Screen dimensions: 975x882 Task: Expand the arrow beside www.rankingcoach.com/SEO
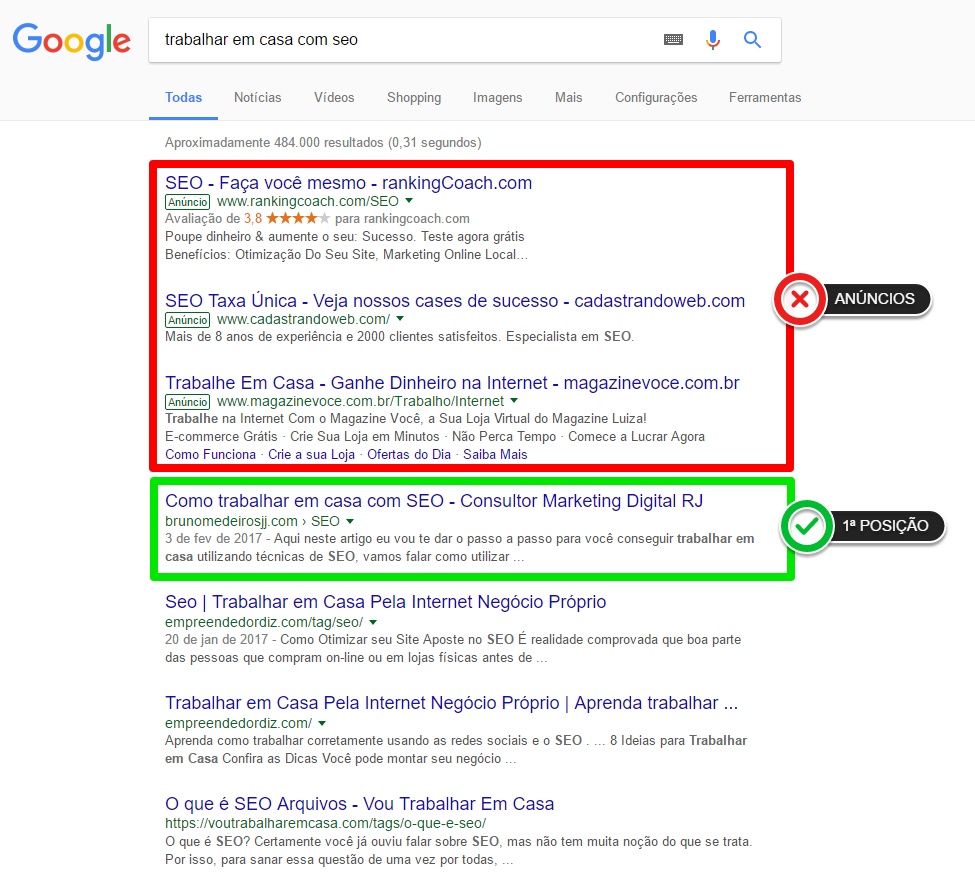(x=409, y=201)
